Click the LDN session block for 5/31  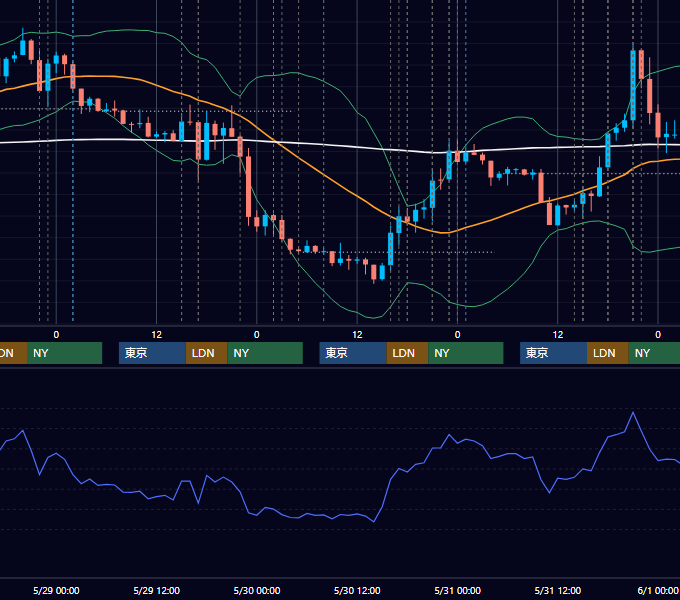pyautogui.click(x=608, y=353)
